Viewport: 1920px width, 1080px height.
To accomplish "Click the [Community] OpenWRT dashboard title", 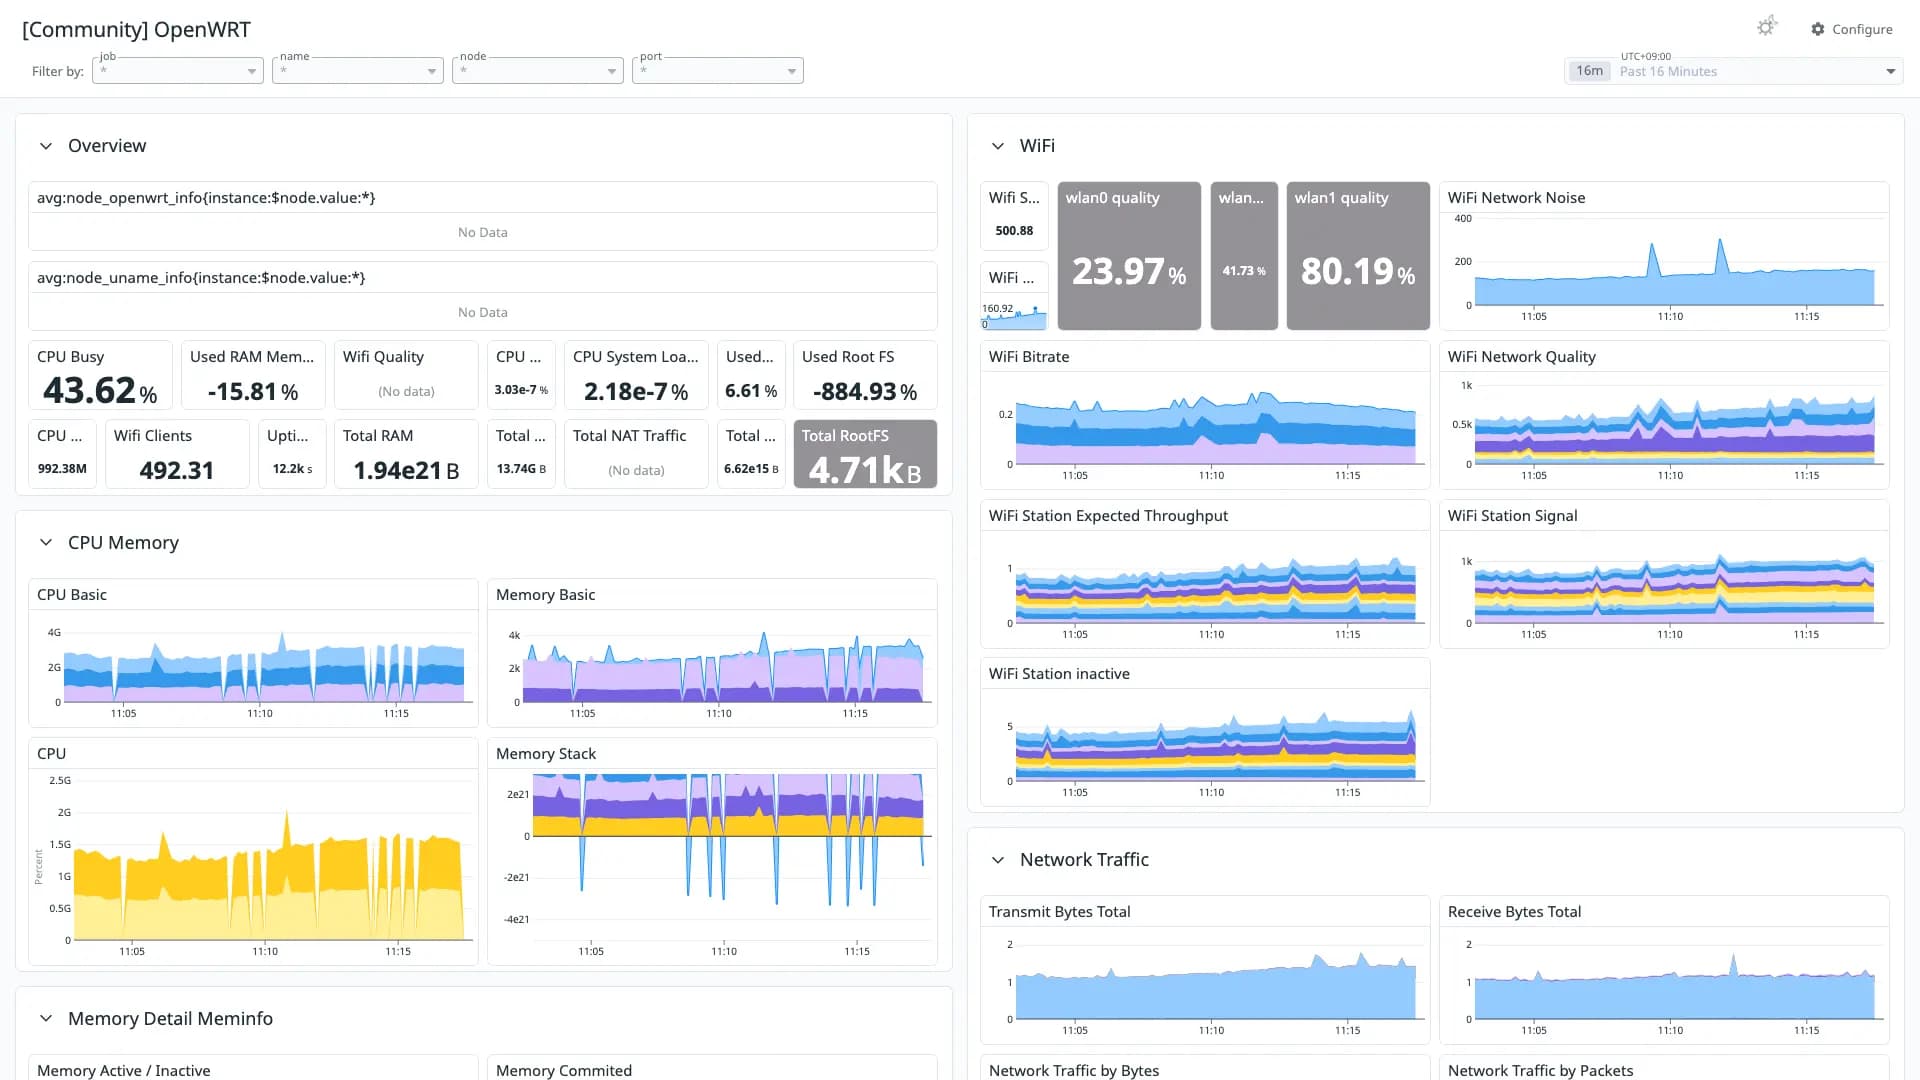I will tap(136, 30).
